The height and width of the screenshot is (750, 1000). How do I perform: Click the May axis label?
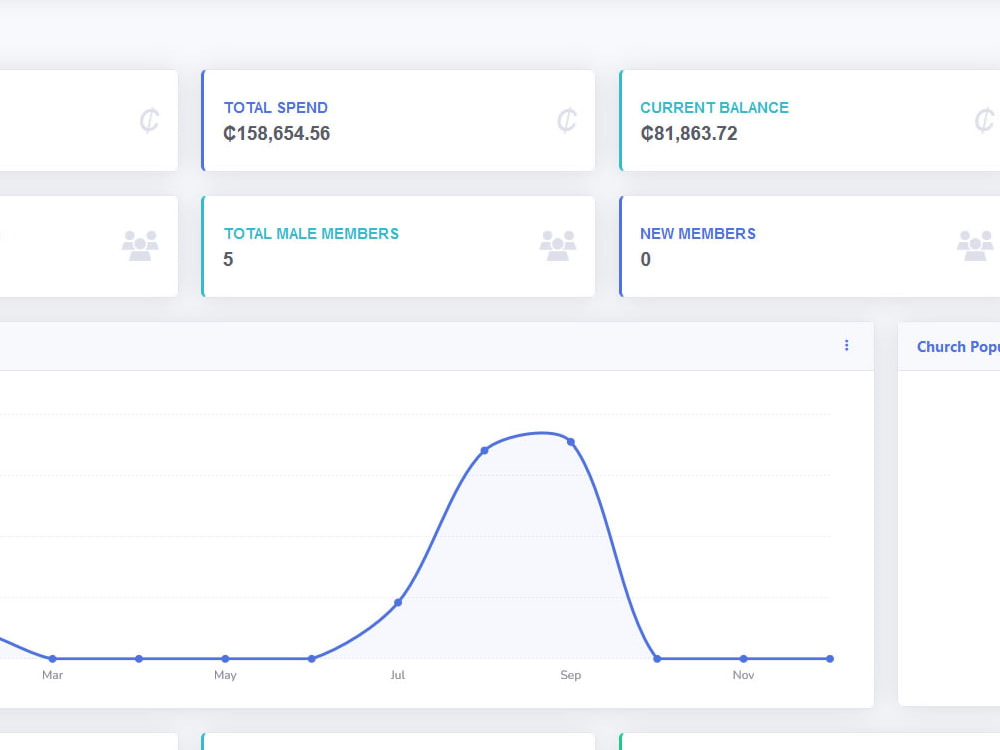tap(225, 675)
